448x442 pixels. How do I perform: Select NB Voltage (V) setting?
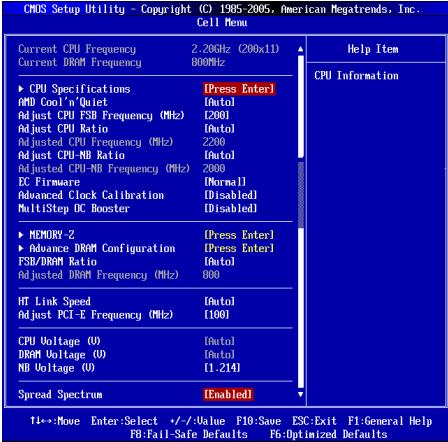57,368
